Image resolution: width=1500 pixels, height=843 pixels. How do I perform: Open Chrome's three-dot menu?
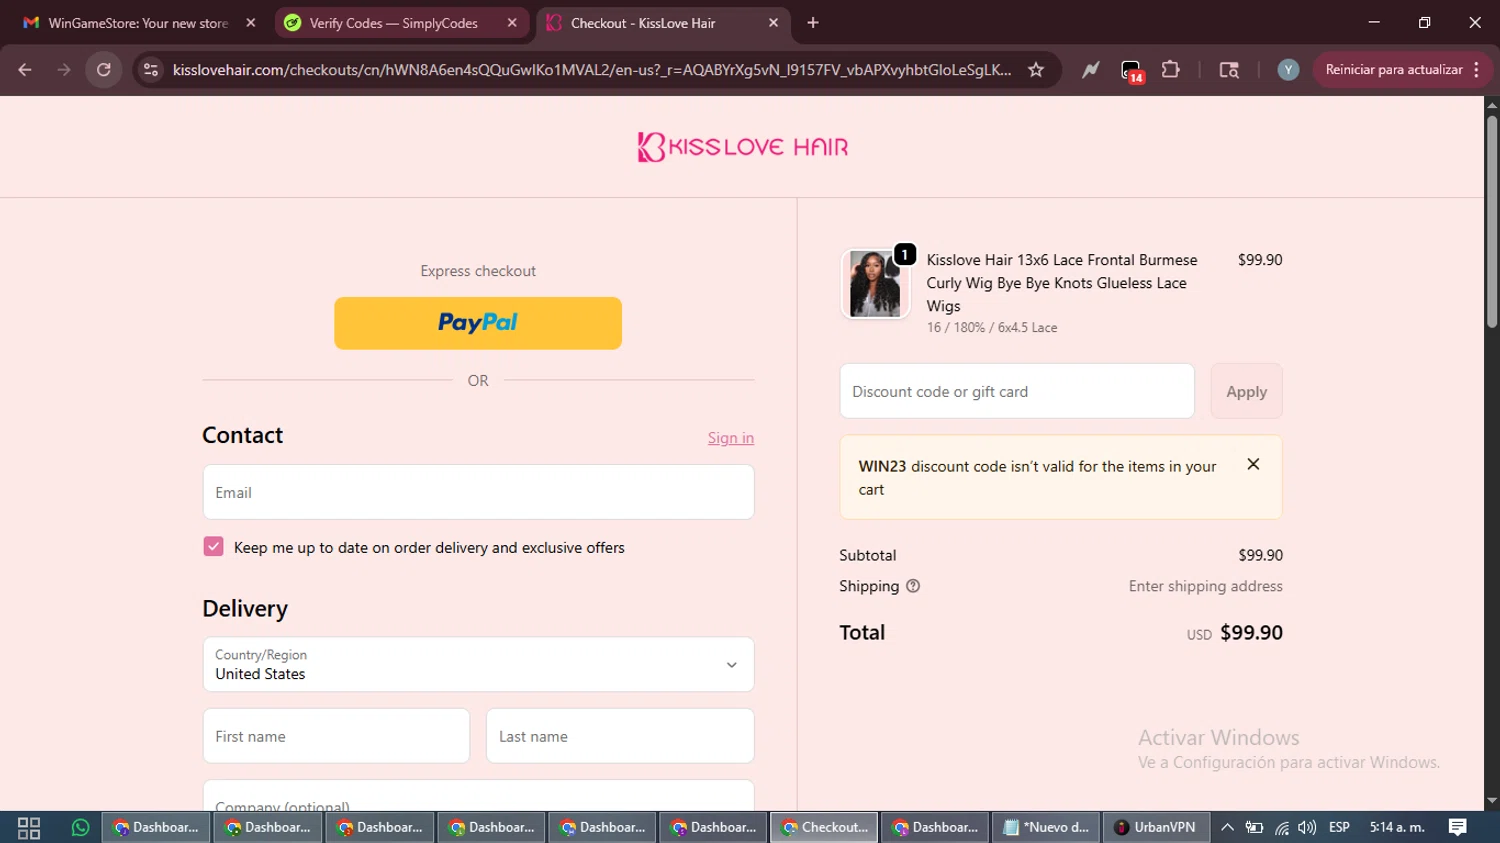pos(1477,70)
